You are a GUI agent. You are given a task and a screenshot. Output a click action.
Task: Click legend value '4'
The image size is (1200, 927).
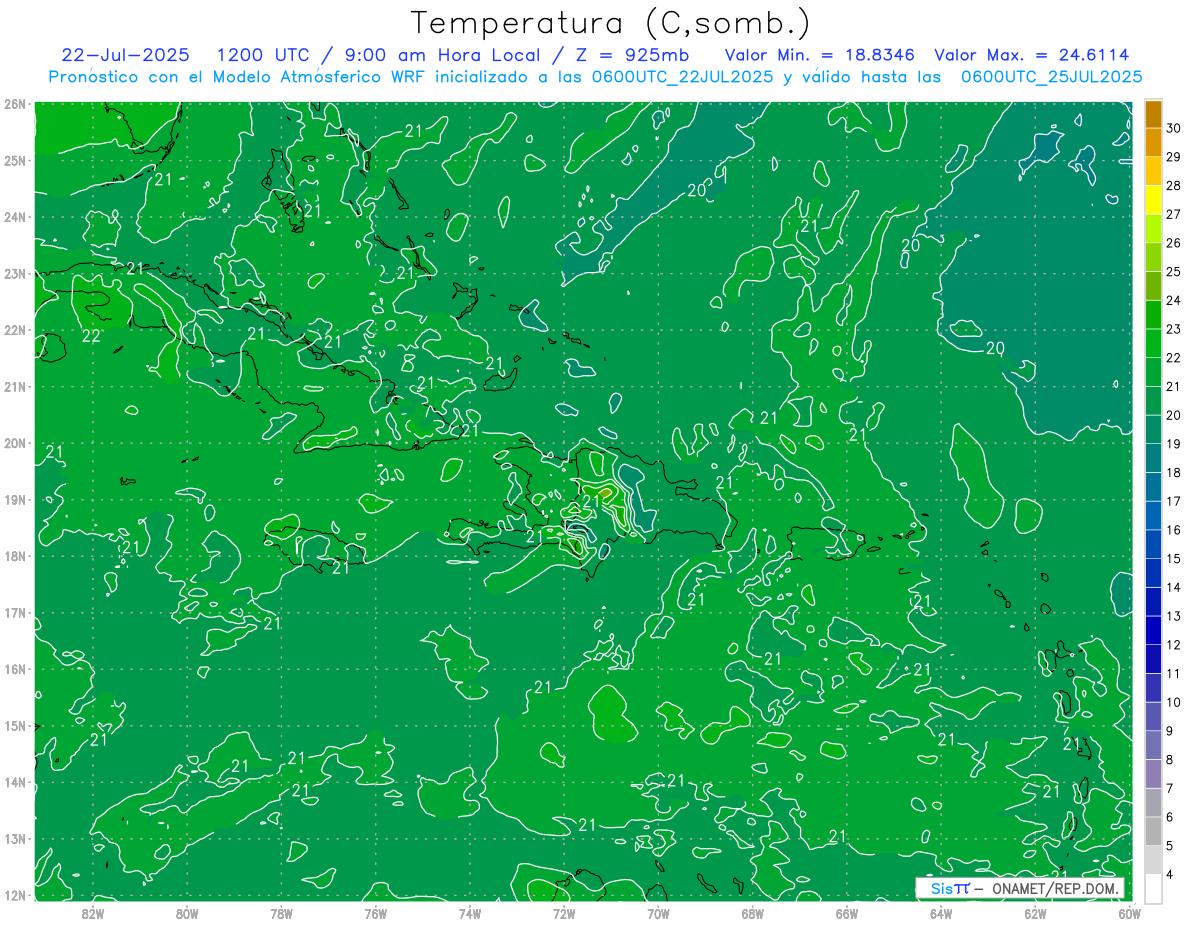coord(1170,874)
